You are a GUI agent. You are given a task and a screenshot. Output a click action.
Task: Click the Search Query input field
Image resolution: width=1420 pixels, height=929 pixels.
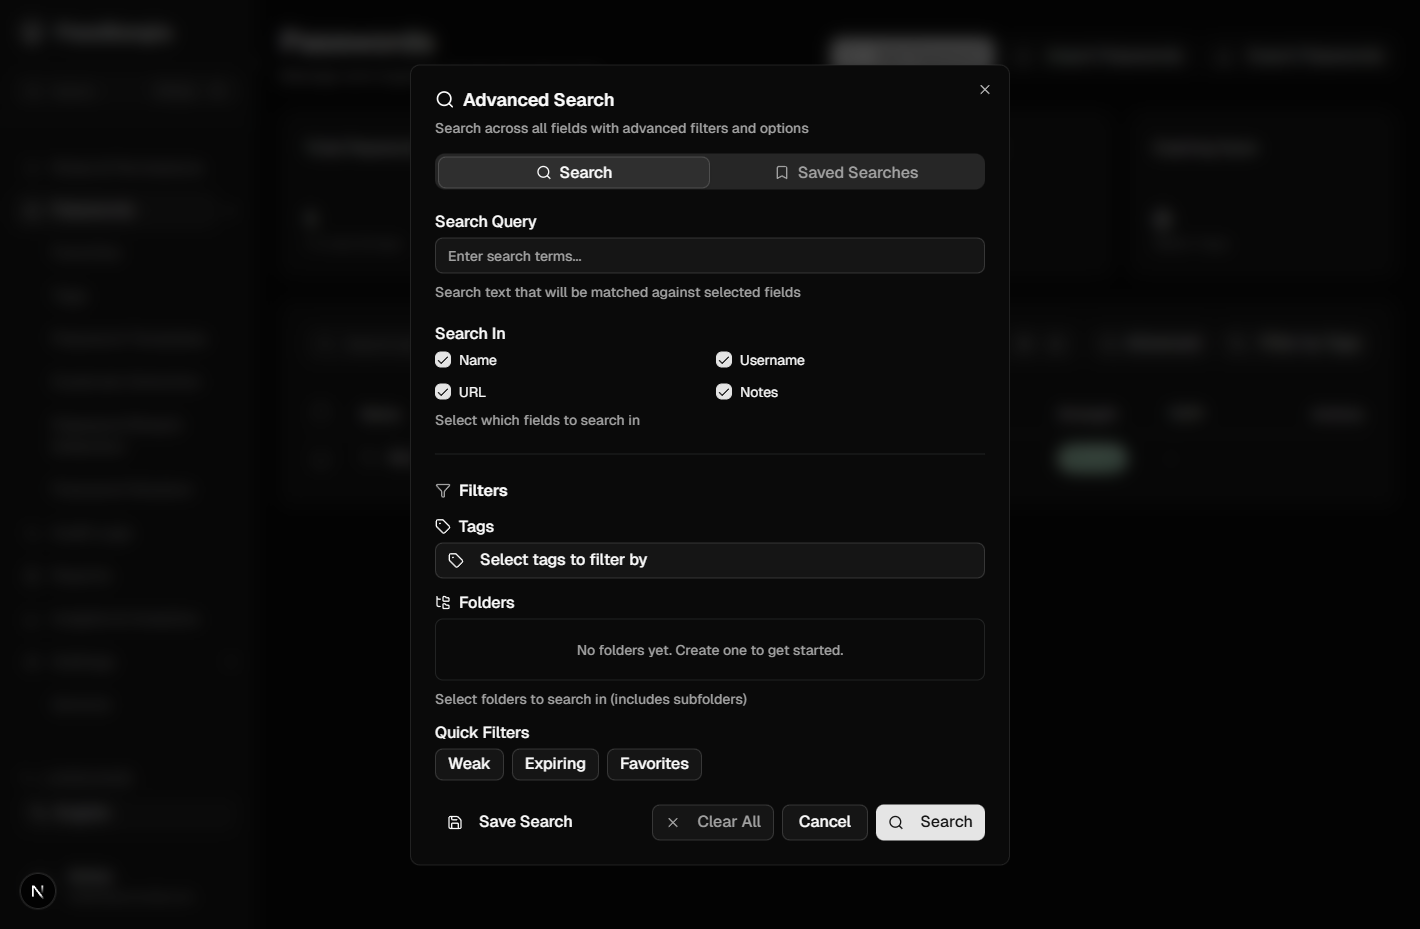[709, 256]
